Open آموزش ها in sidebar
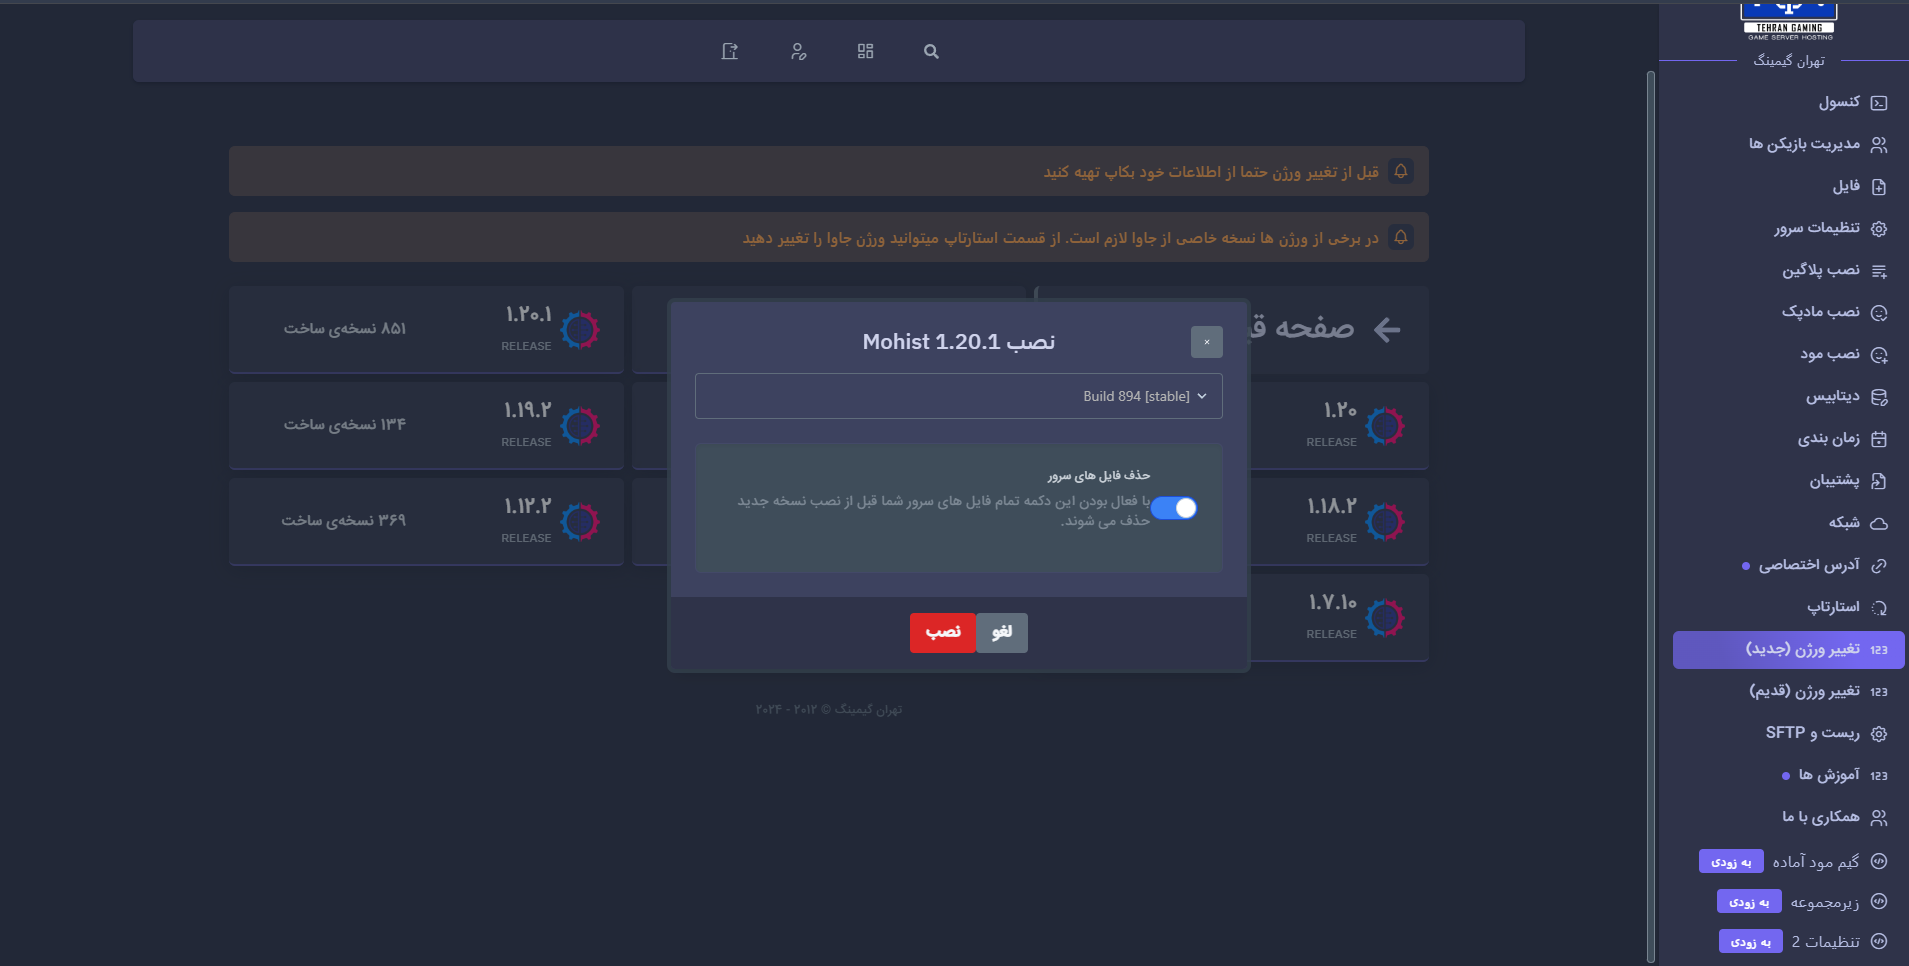Viewport: 1909px width, 966px height. tap(1789, 776)
